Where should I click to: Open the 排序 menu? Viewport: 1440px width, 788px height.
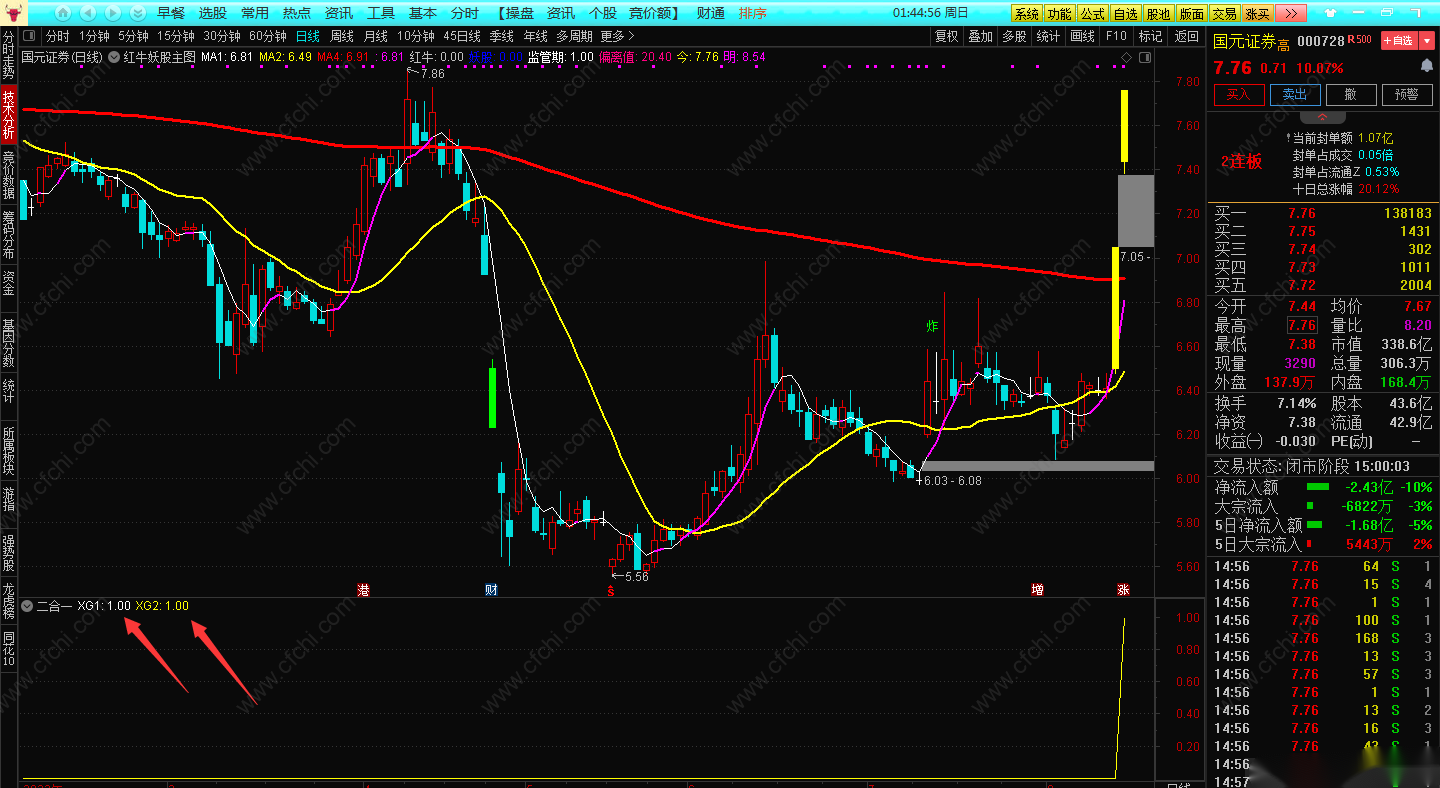click(753, 13)
